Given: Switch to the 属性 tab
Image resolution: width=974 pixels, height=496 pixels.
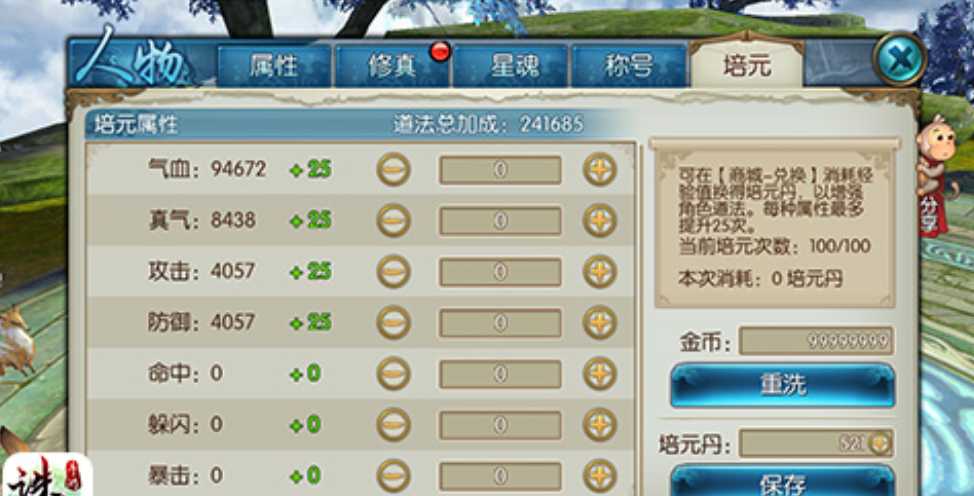Looking at the screenshot, I should pos(274,65).
